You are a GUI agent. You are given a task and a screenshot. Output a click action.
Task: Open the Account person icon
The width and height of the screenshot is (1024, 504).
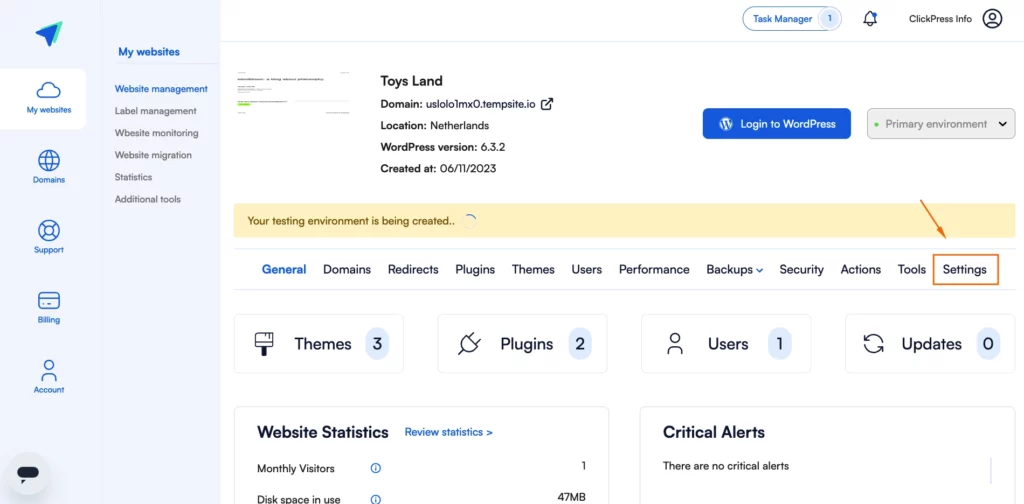49,370
